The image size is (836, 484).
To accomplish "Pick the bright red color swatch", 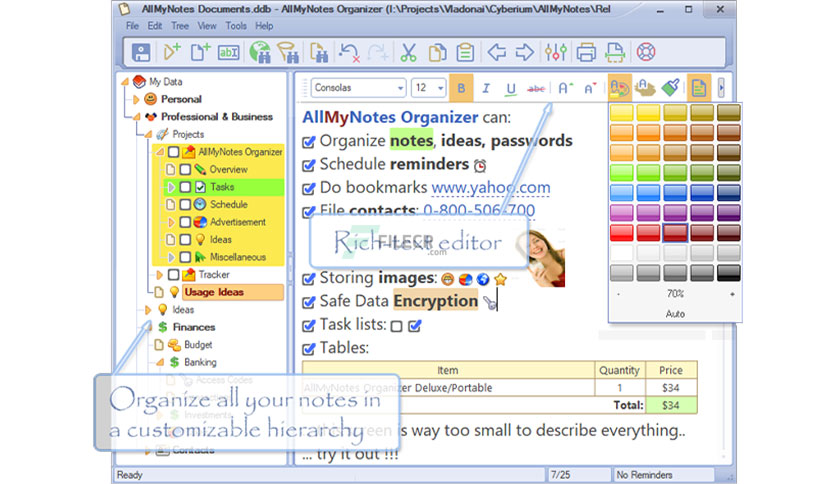I will (622, 233).
